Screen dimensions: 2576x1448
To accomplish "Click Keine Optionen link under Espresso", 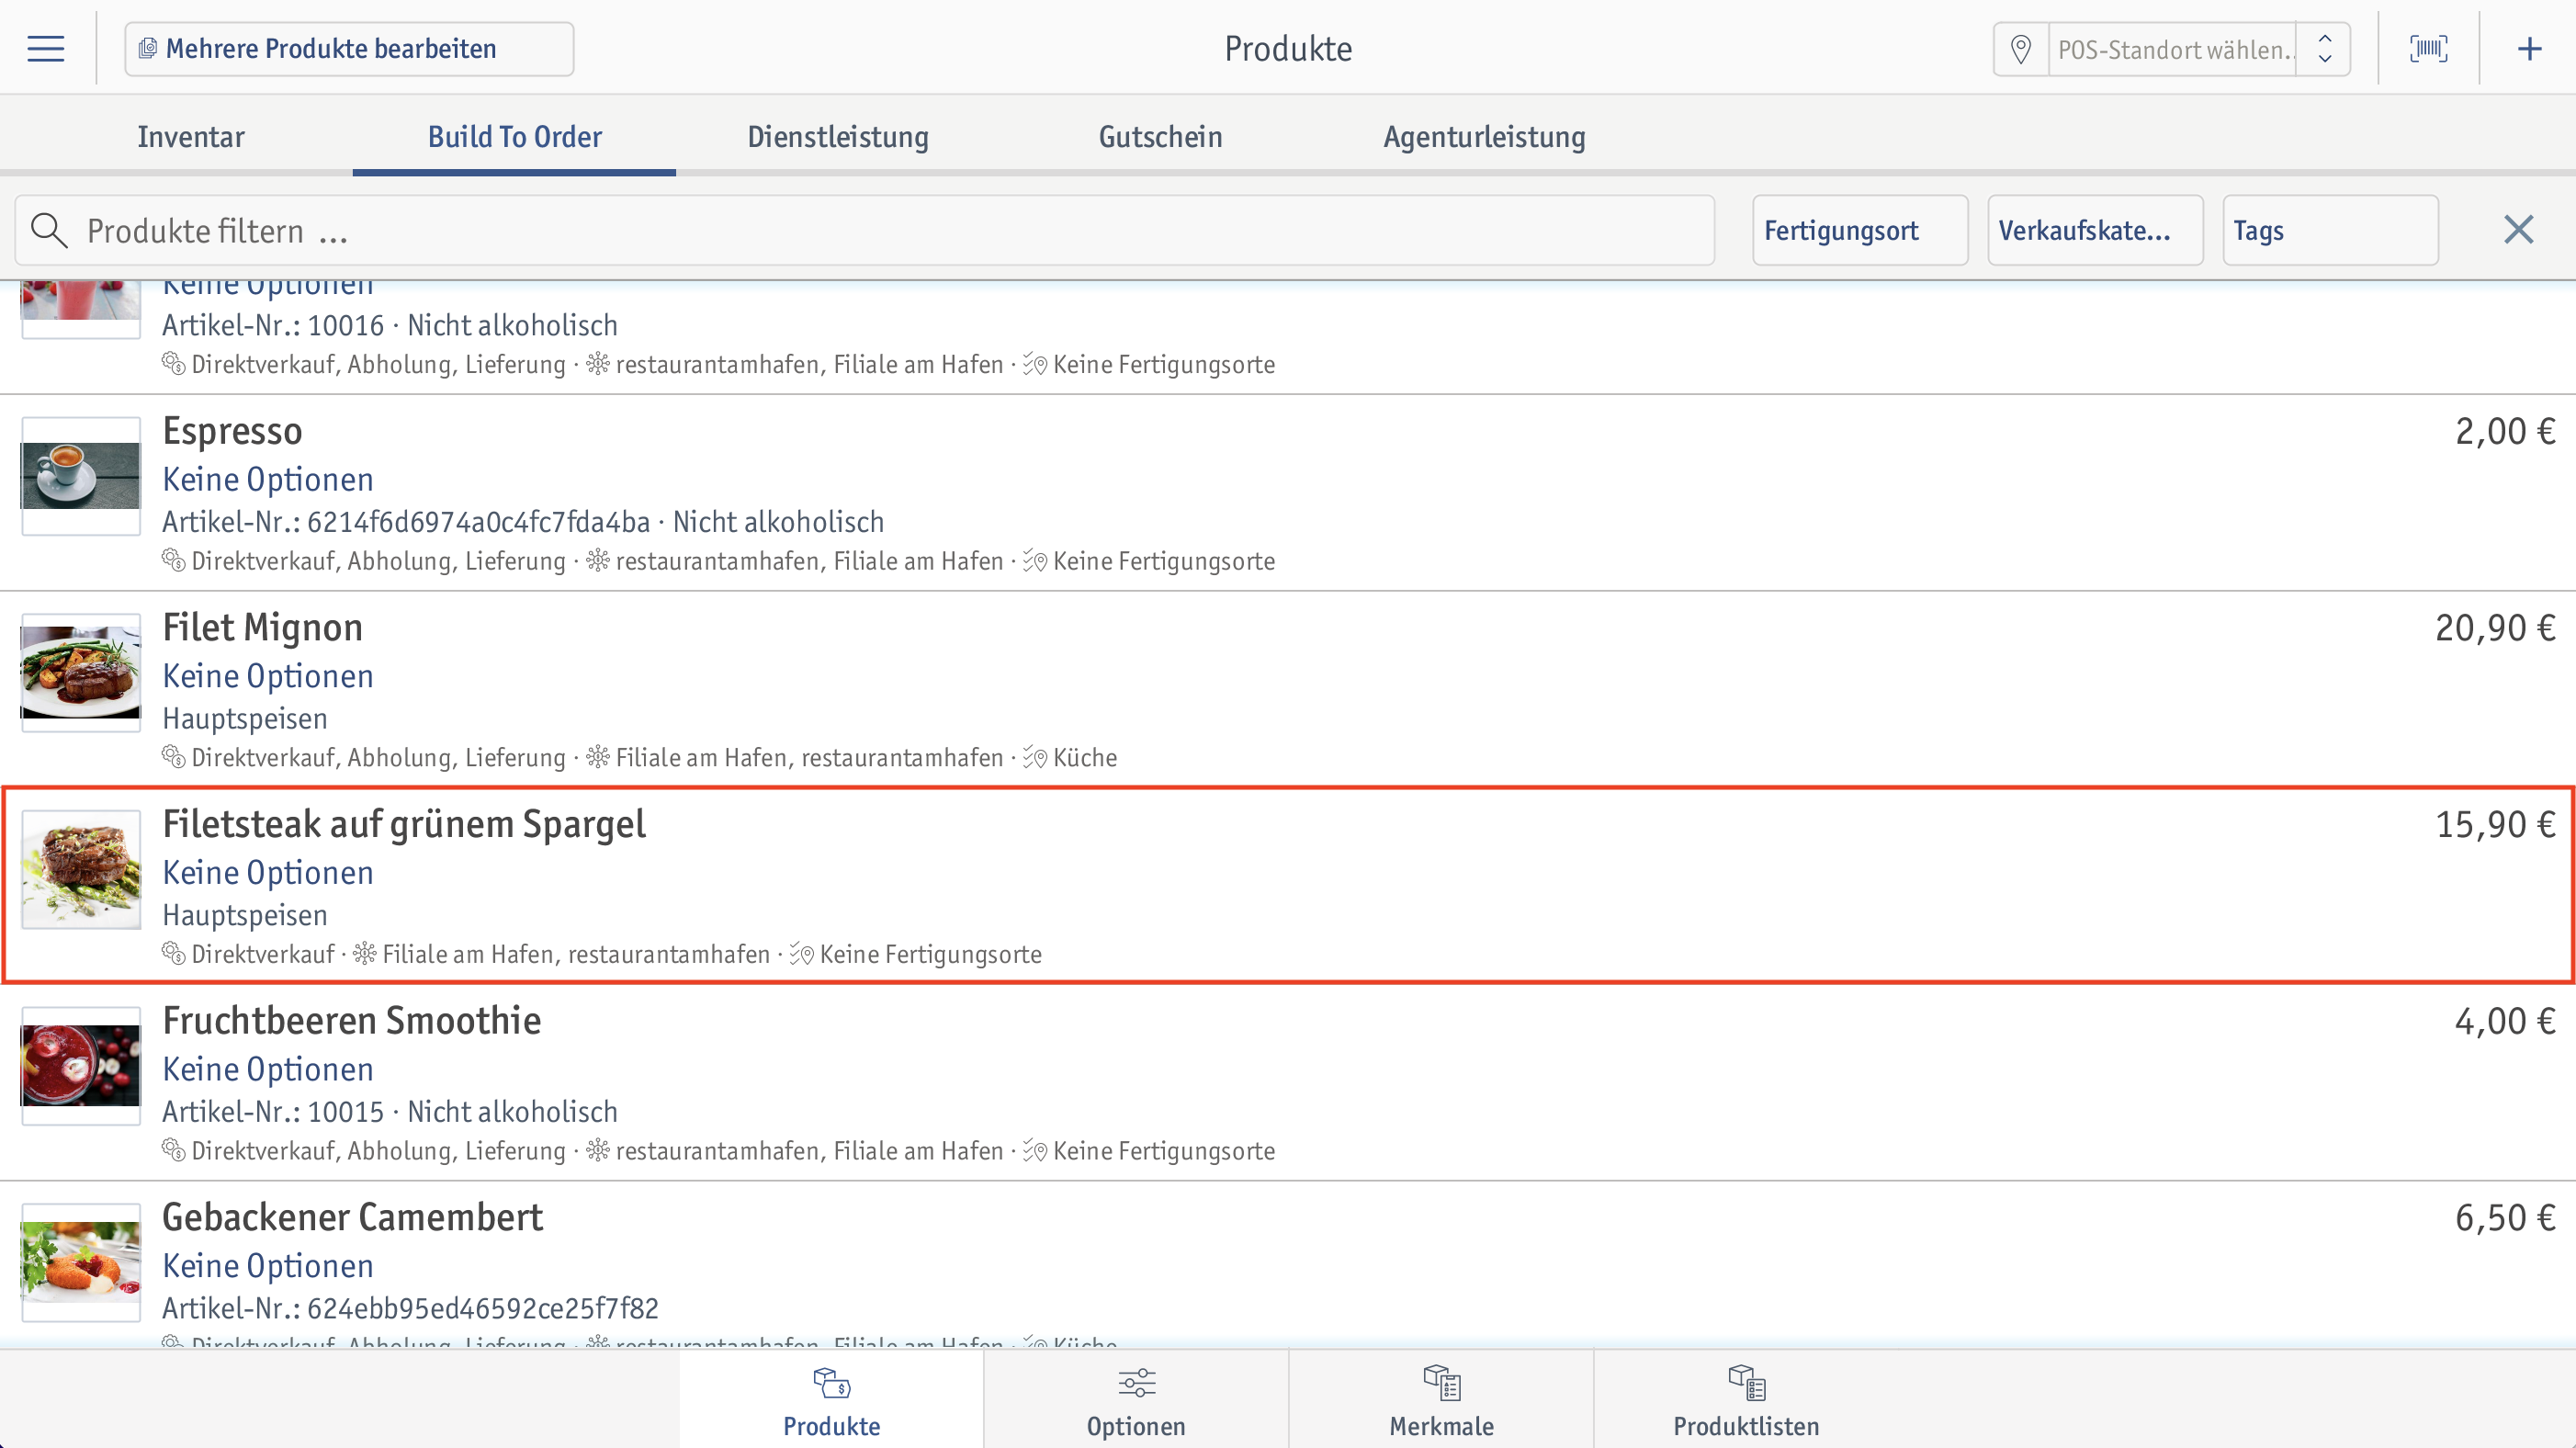I will coord(268,479).
